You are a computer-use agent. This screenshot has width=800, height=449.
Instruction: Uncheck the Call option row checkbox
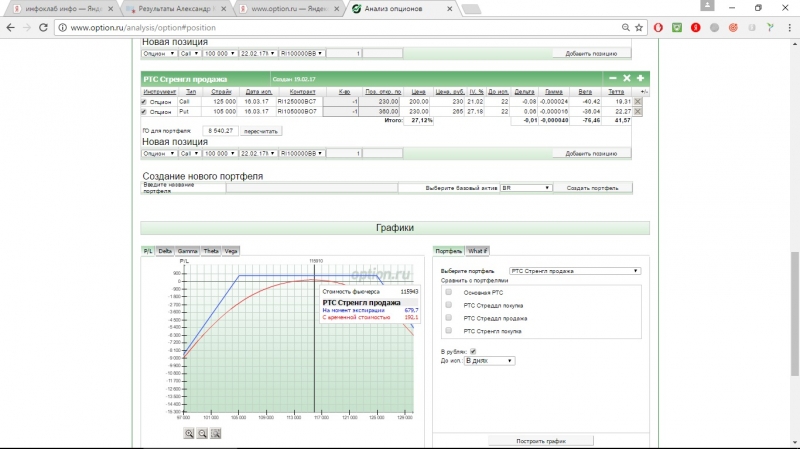coord(144,102)
